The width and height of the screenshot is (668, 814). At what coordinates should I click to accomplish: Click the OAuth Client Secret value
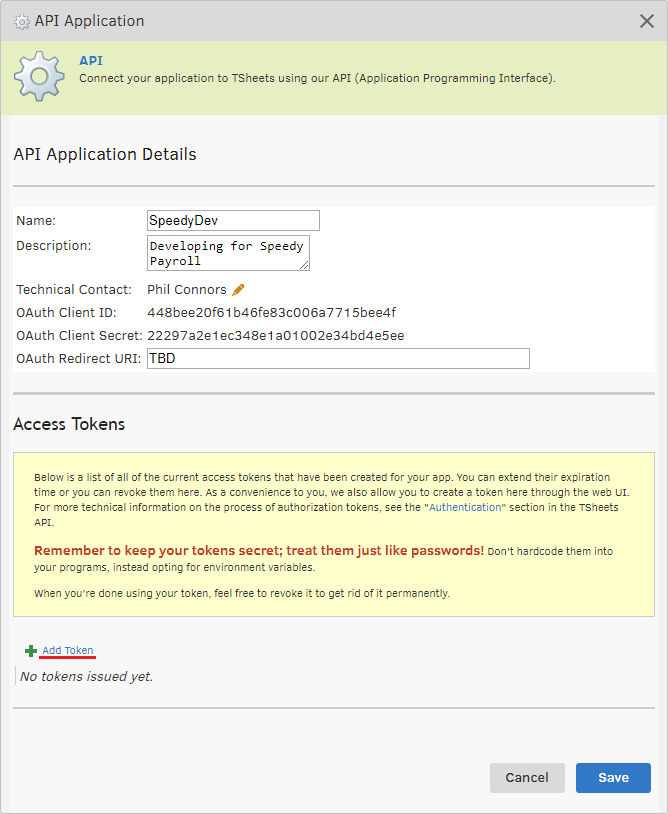point(275,336)
